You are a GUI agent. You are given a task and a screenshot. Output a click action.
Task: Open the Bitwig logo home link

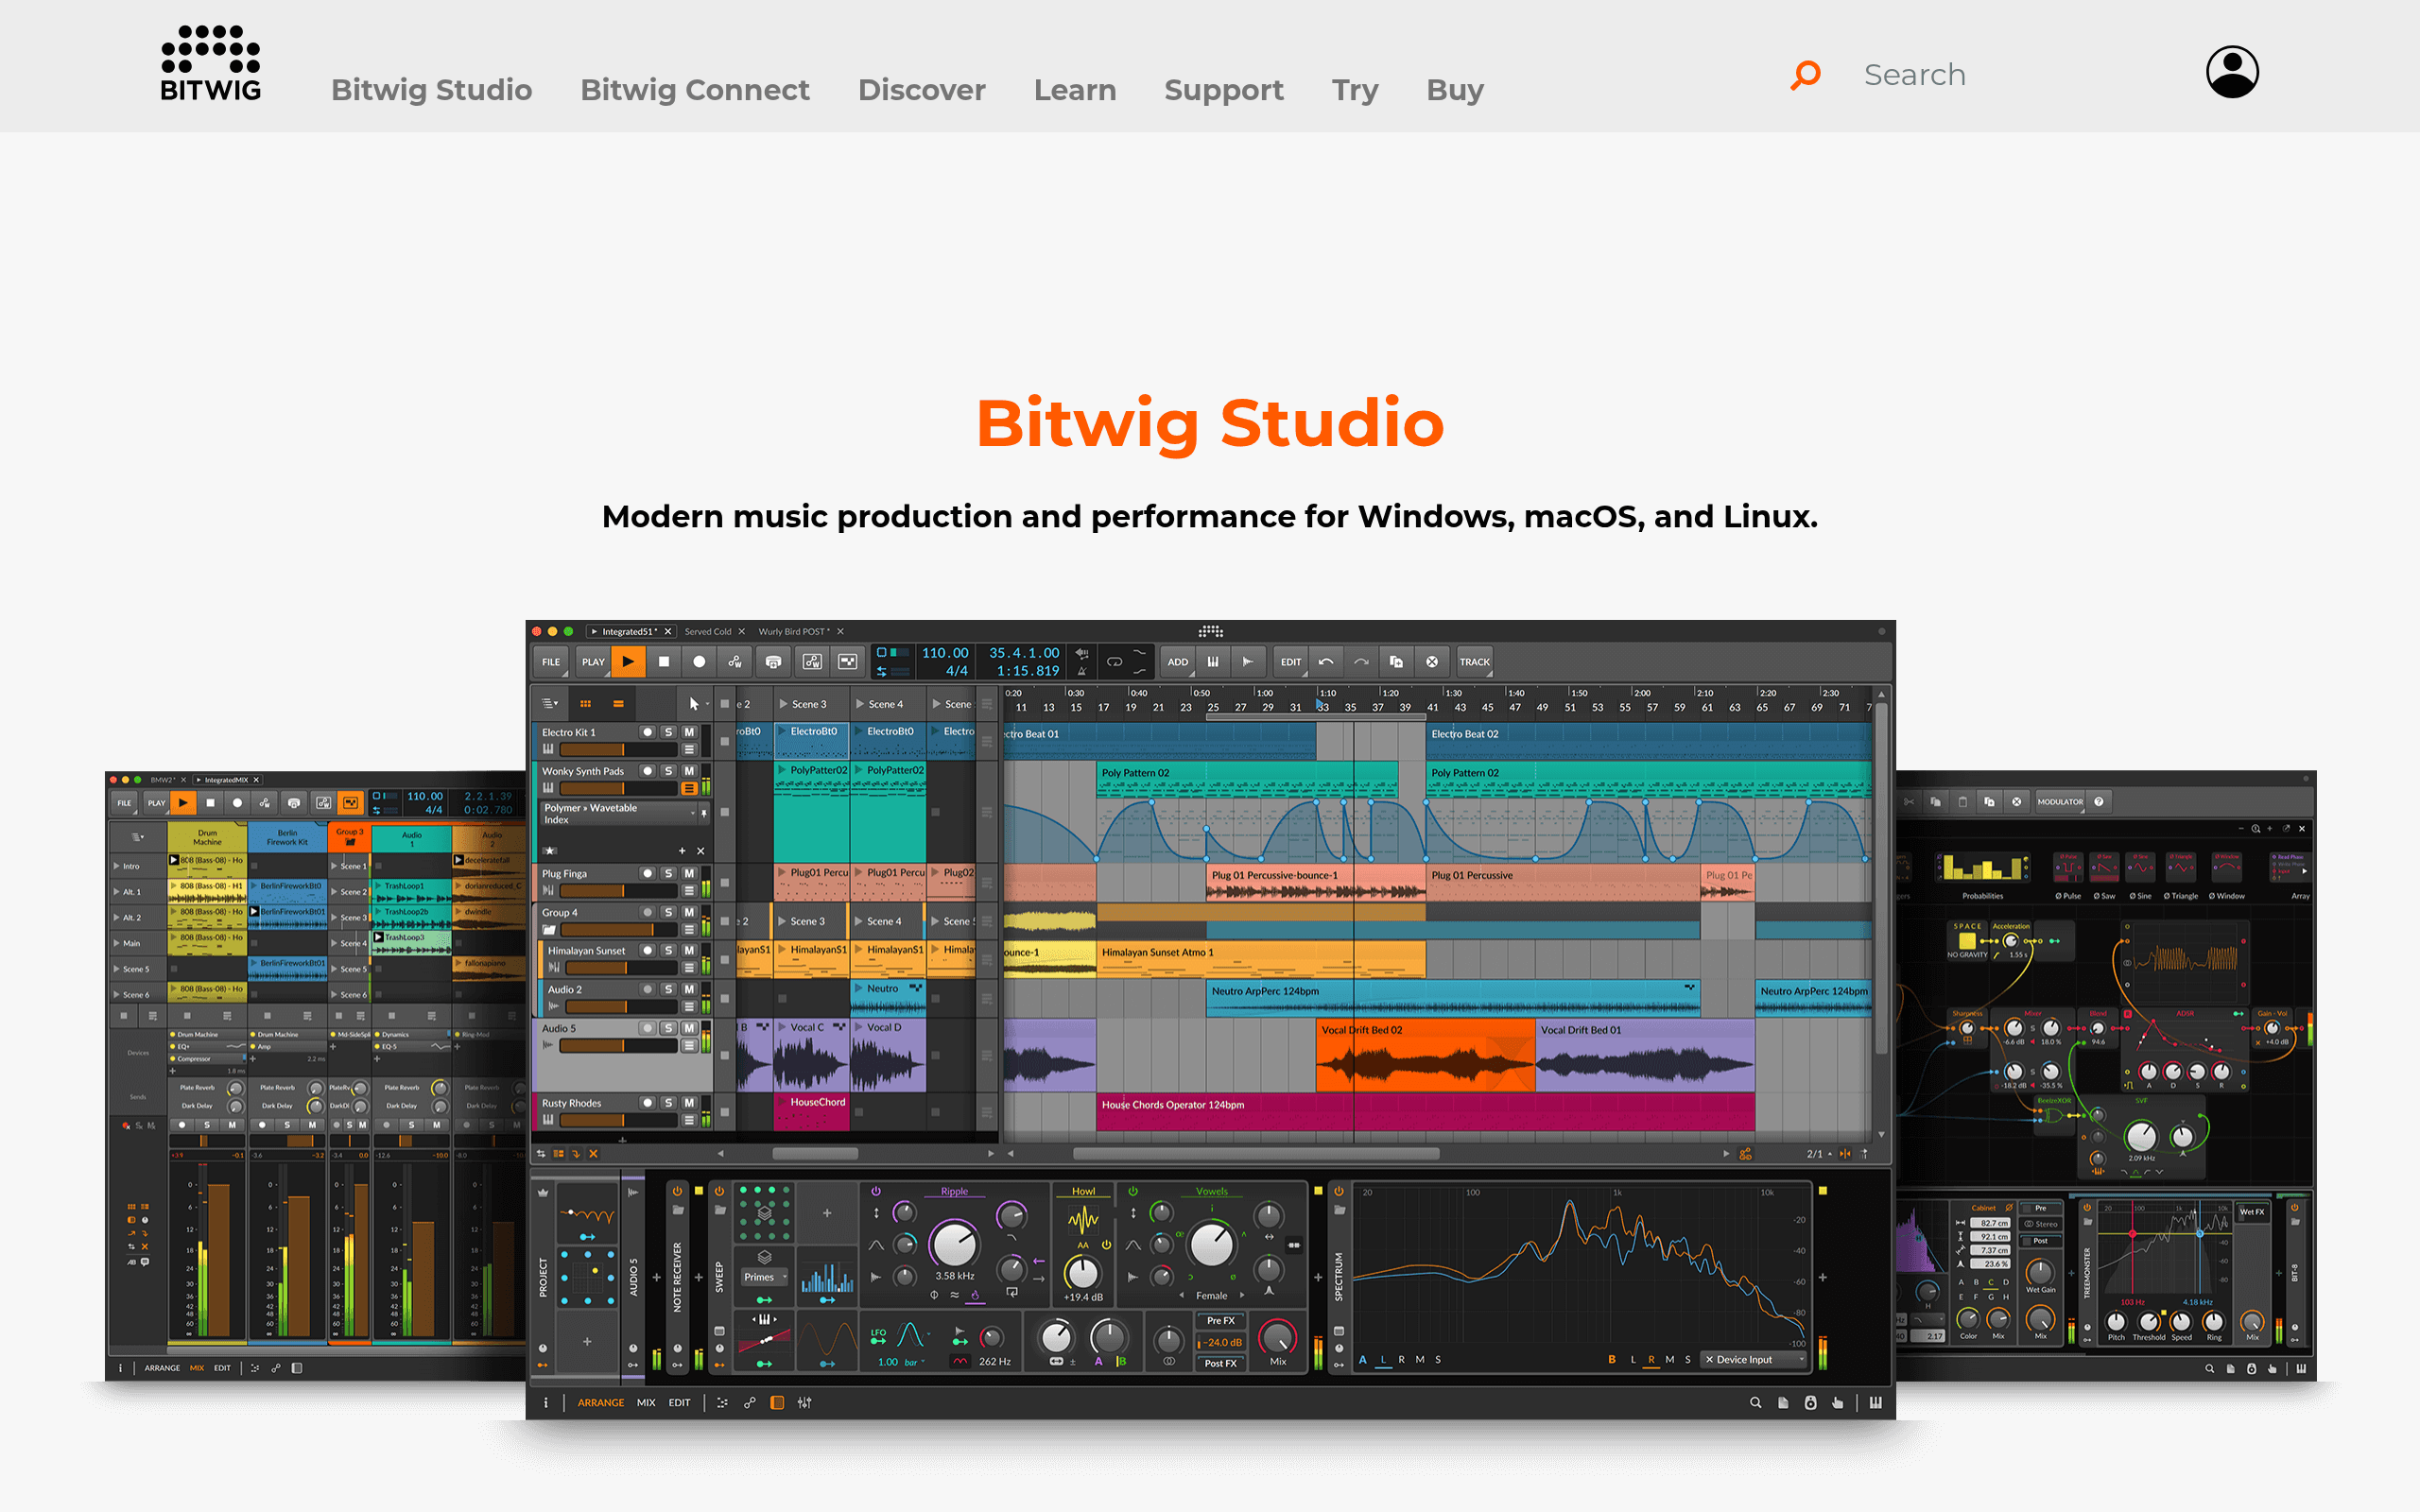(211, 63)
